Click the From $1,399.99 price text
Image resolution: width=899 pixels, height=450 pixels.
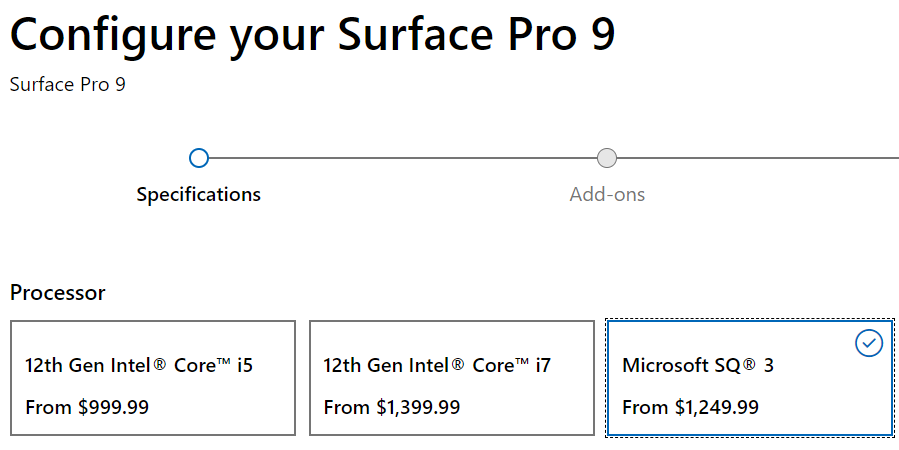pos(392,407)
